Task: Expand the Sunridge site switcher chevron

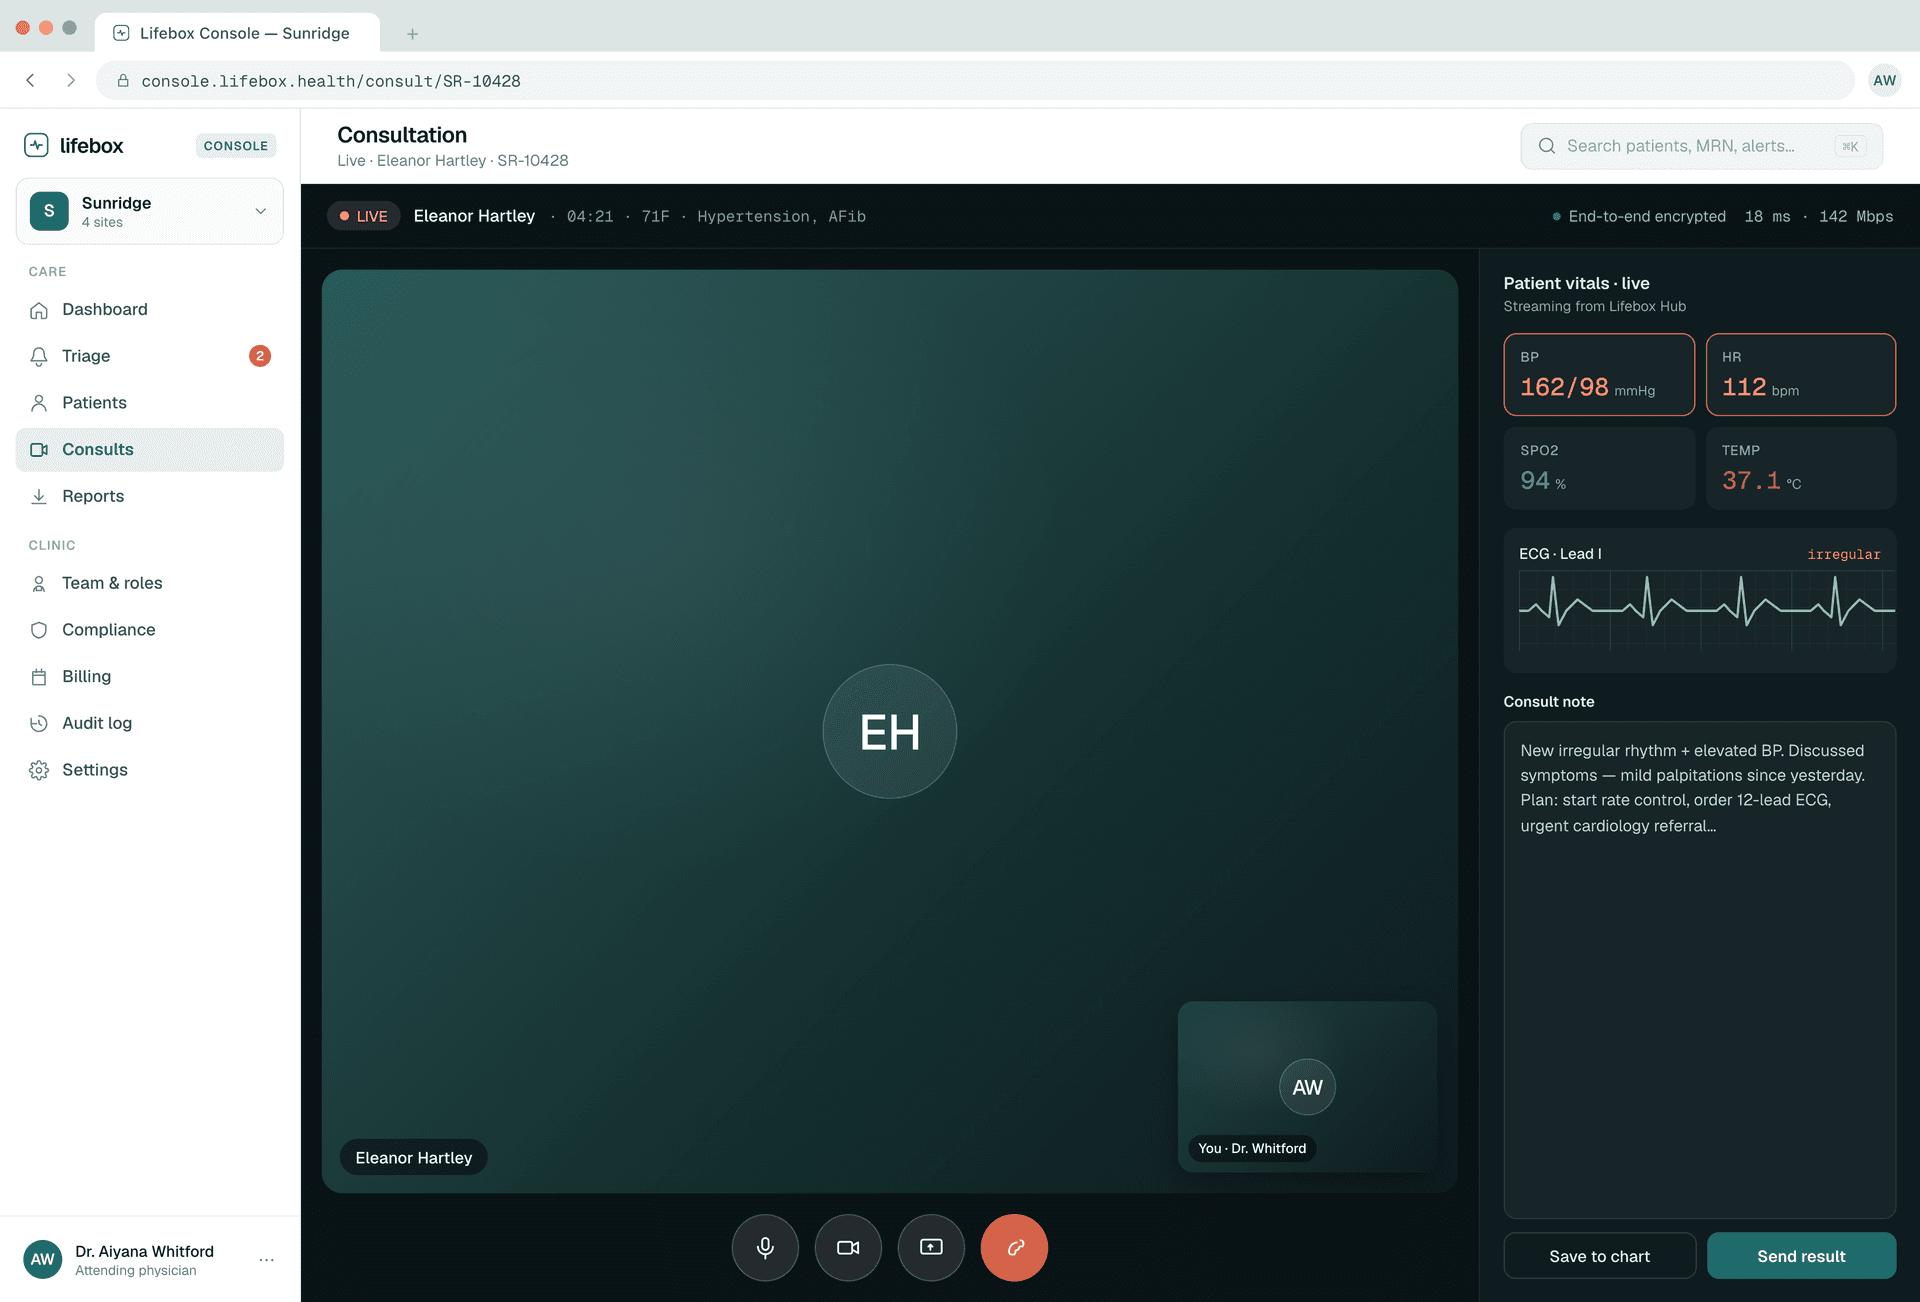Action: click(x=260, y=211)
